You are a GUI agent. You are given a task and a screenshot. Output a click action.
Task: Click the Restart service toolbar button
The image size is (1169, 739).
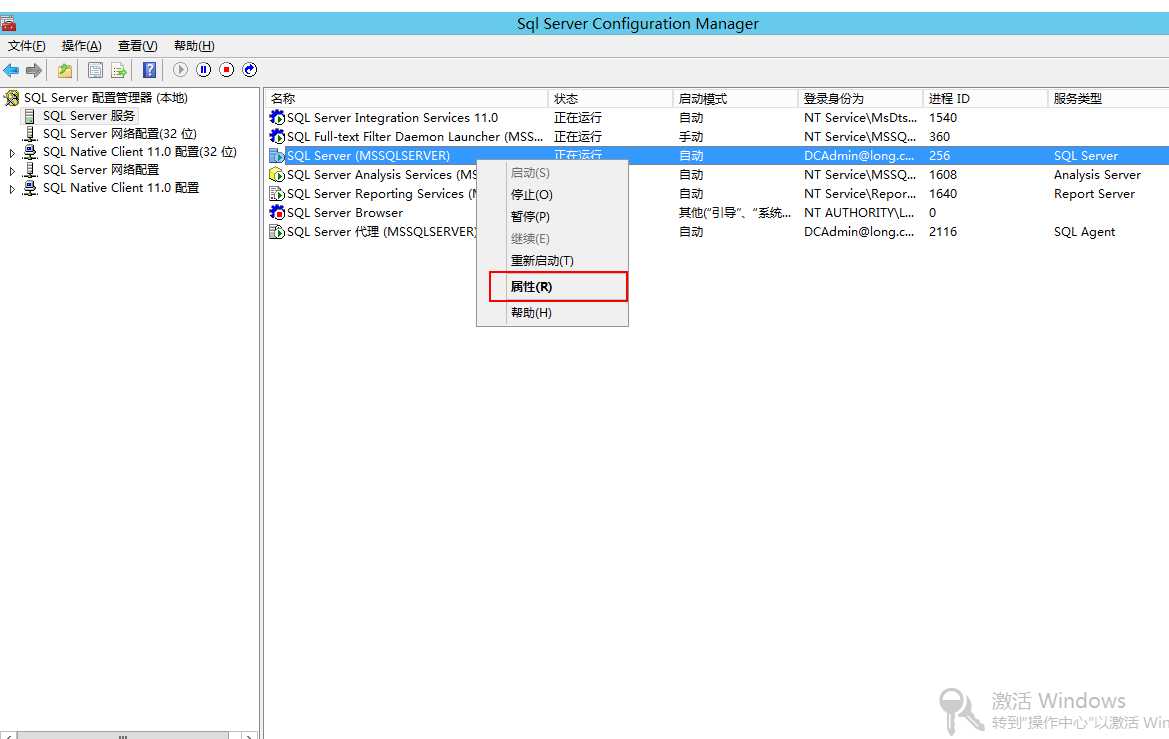click(x=250, y=69)
